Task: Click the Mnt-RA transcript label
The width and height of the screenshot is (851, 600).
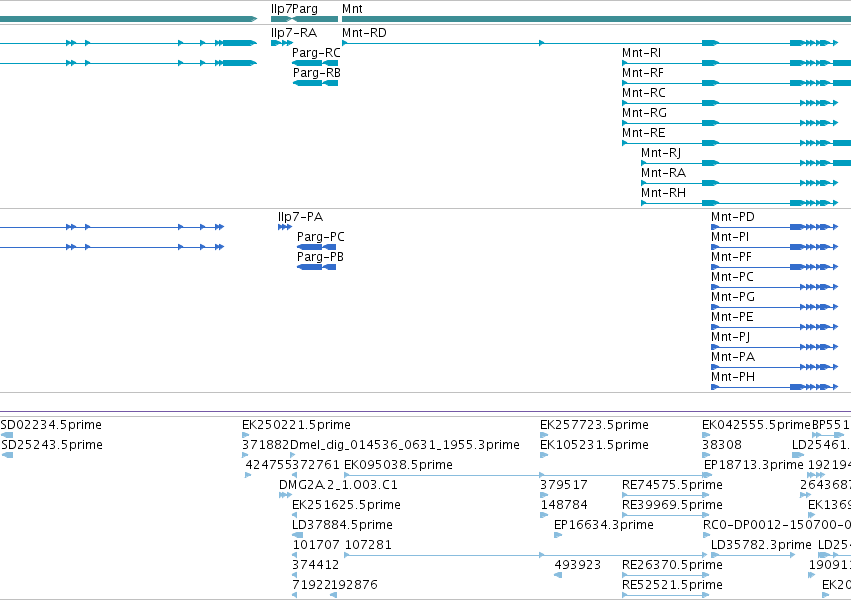Action: tap(663, 173)
